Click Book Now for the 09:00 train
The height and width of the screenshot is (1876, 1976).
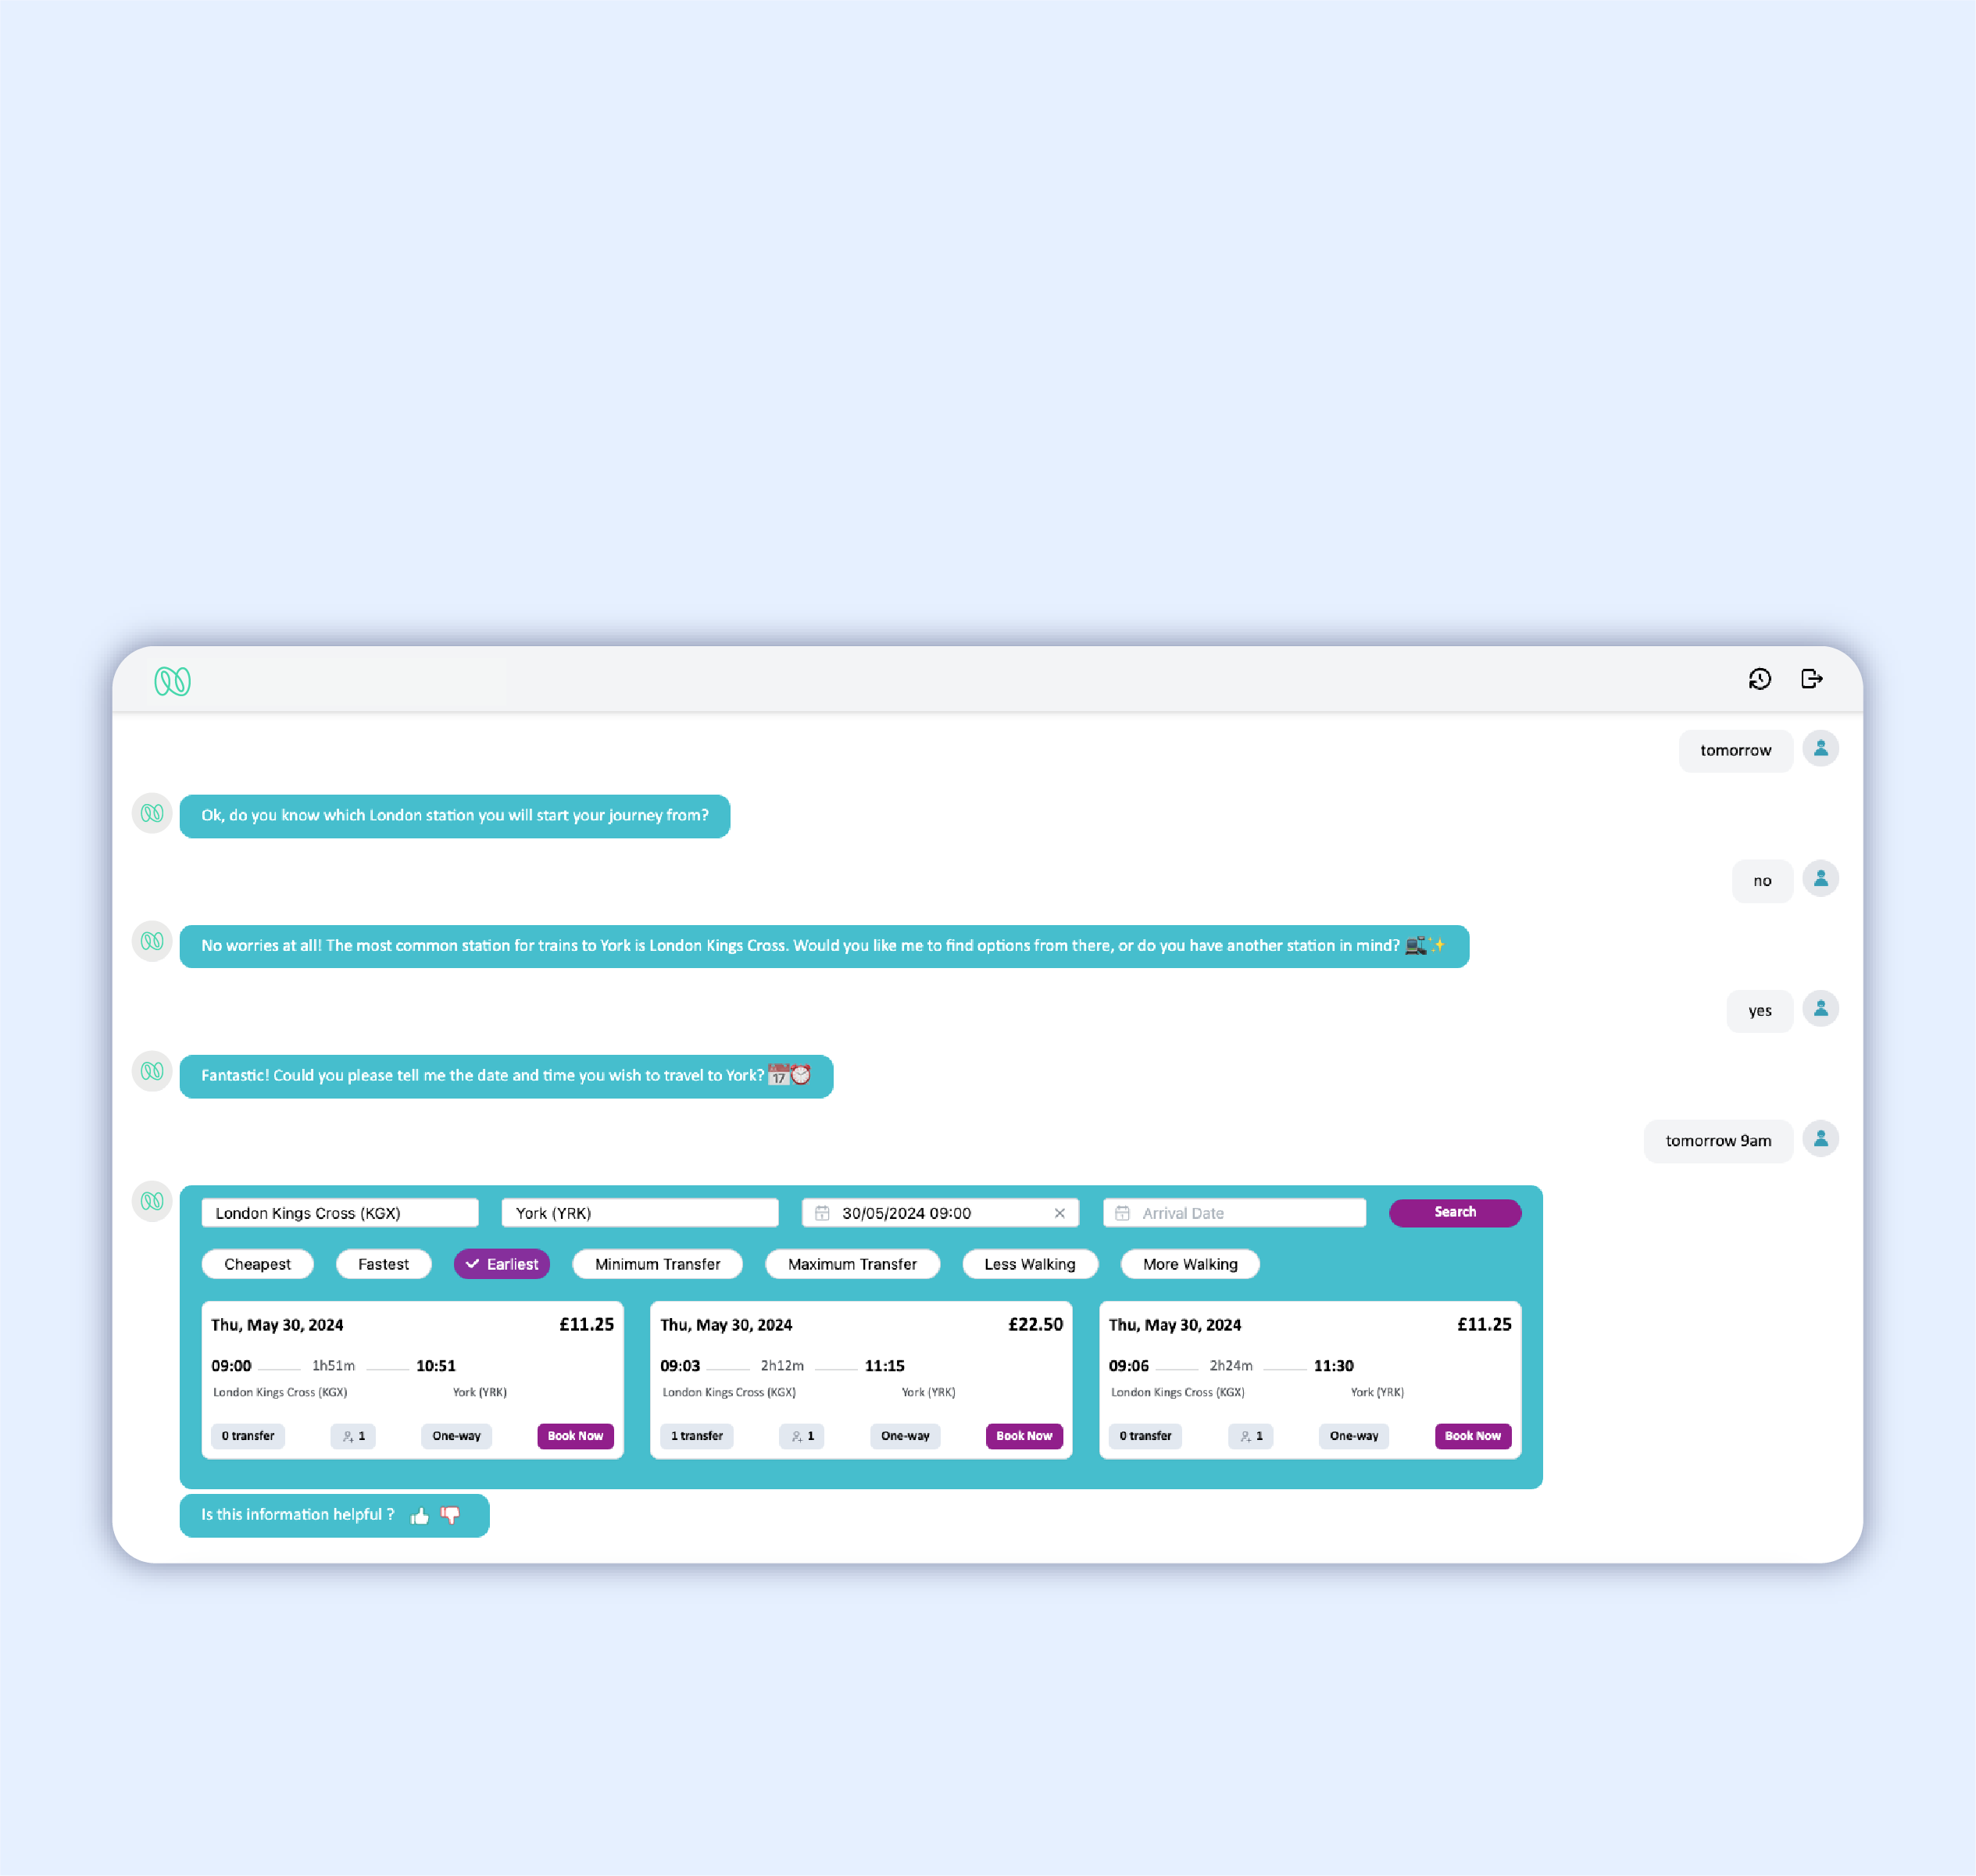coord(574,1434)
